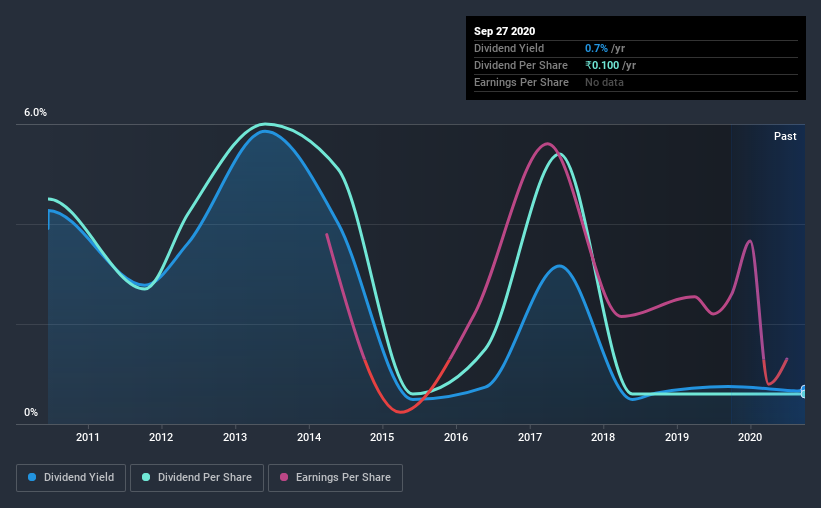Click the end-of-line data point marker
The width and height of the screenshot is (821, 508).
coord(804,392)
